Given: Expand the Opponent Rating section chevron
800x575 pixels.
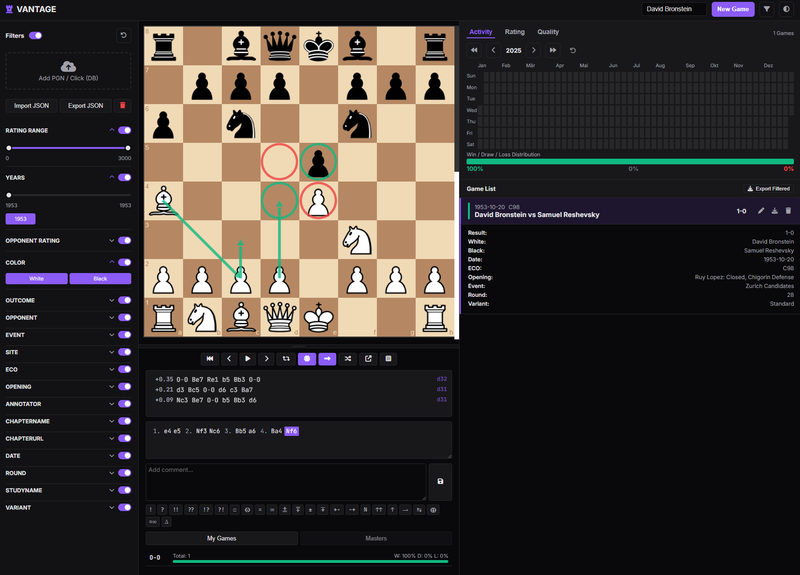Looking at the screenshot, I should (112, 240).
